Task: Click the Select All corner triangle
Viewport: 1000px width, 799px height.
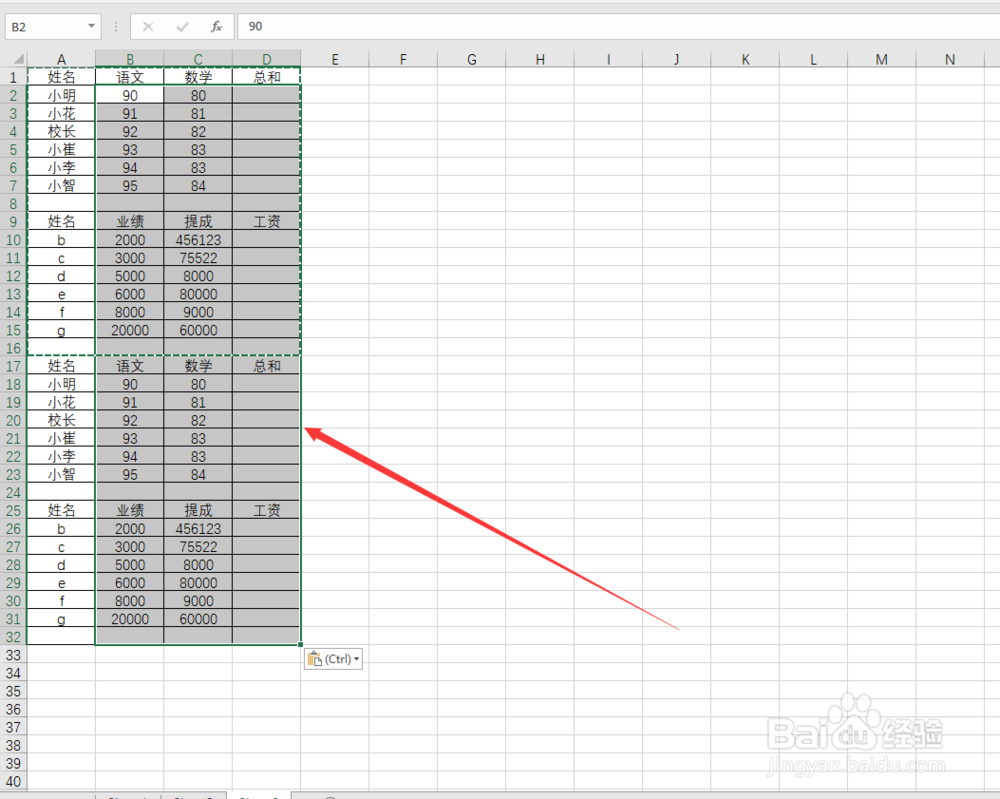Action: (x=18, y=59)
